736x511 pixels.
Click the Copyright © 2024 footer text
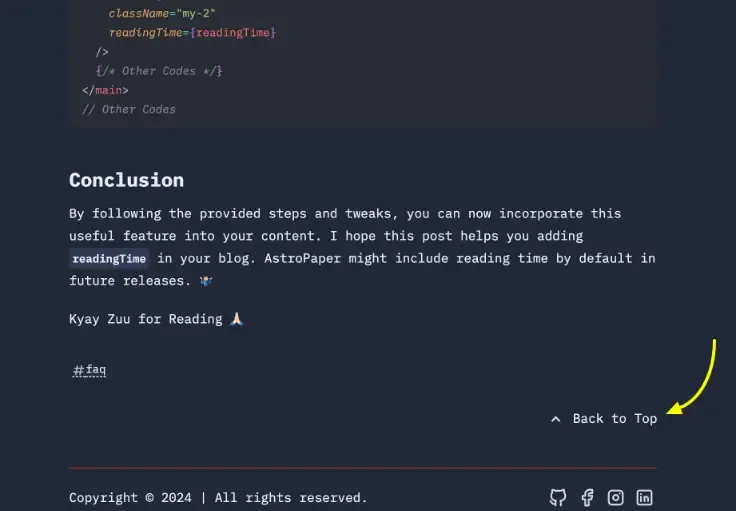click(x=130, y=497)
